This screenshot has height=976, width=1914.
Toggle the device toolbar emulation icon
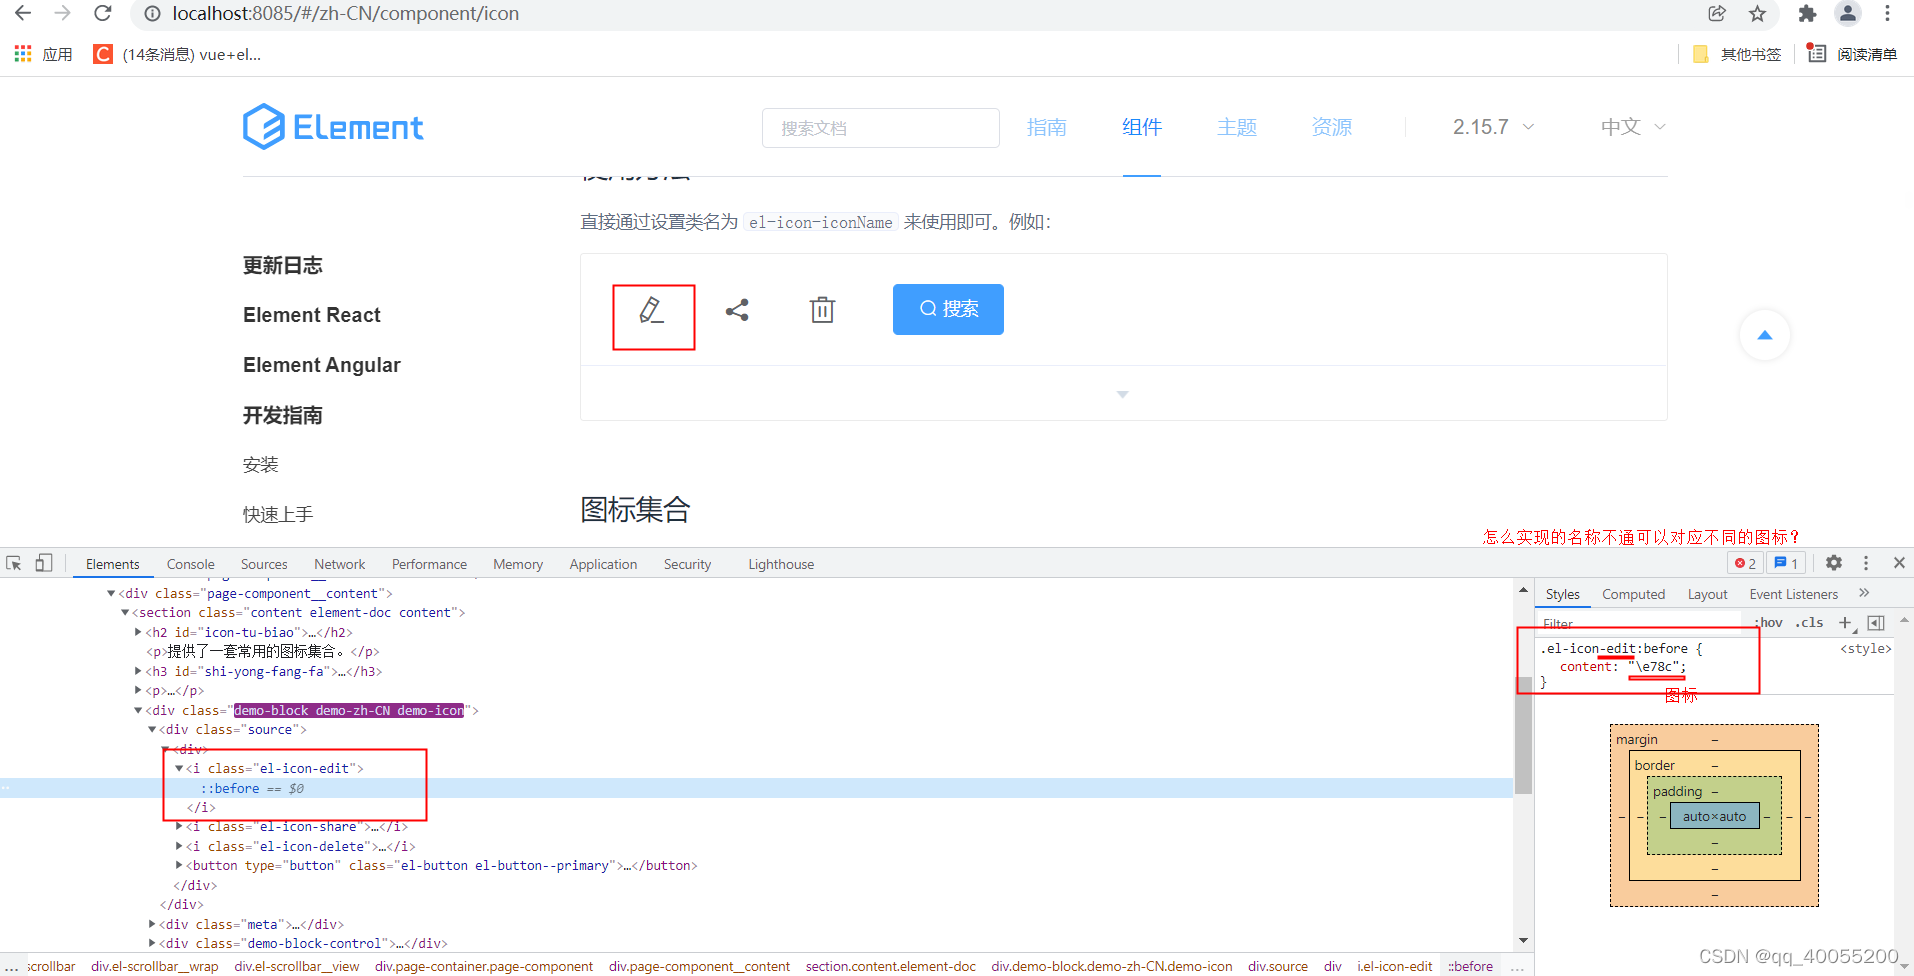(42, 563)
